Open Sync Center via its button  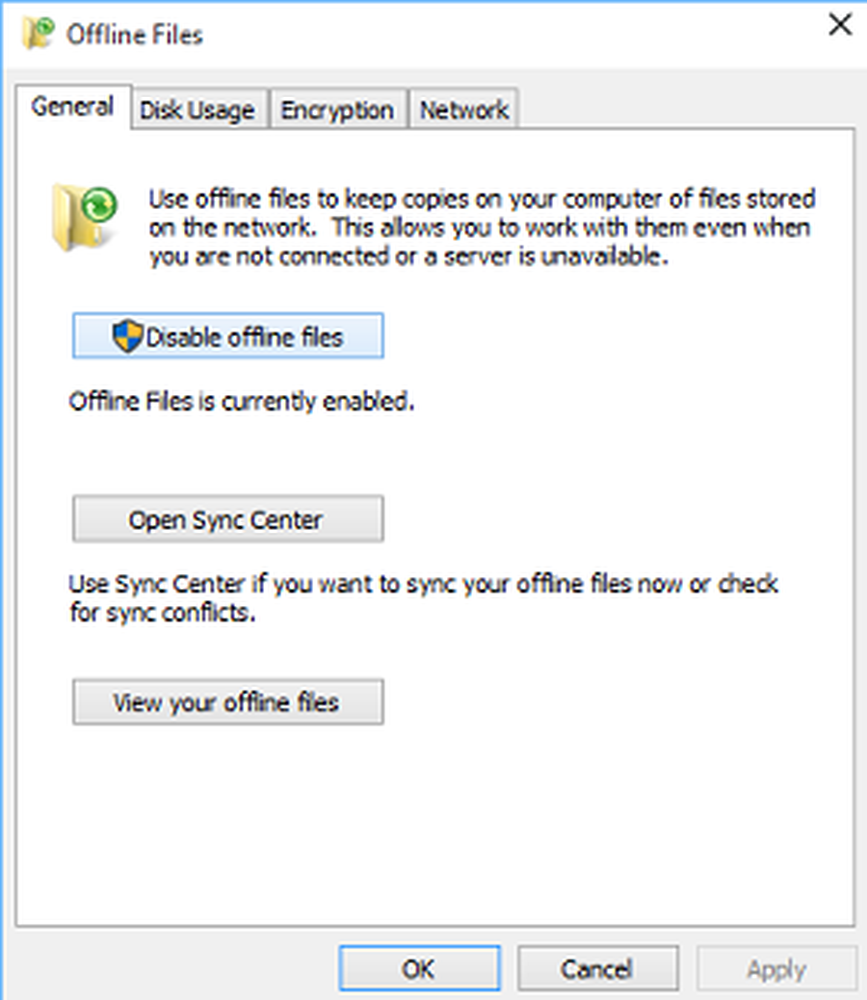click(228, 519)
